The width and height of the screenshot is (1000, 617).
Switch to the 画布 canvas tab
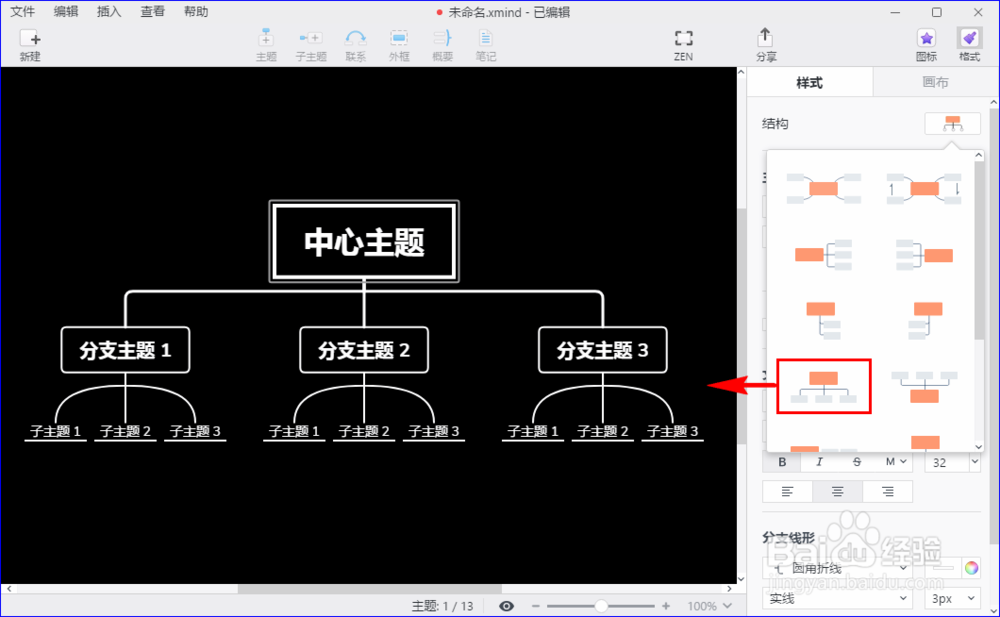[x=935, y=82]
